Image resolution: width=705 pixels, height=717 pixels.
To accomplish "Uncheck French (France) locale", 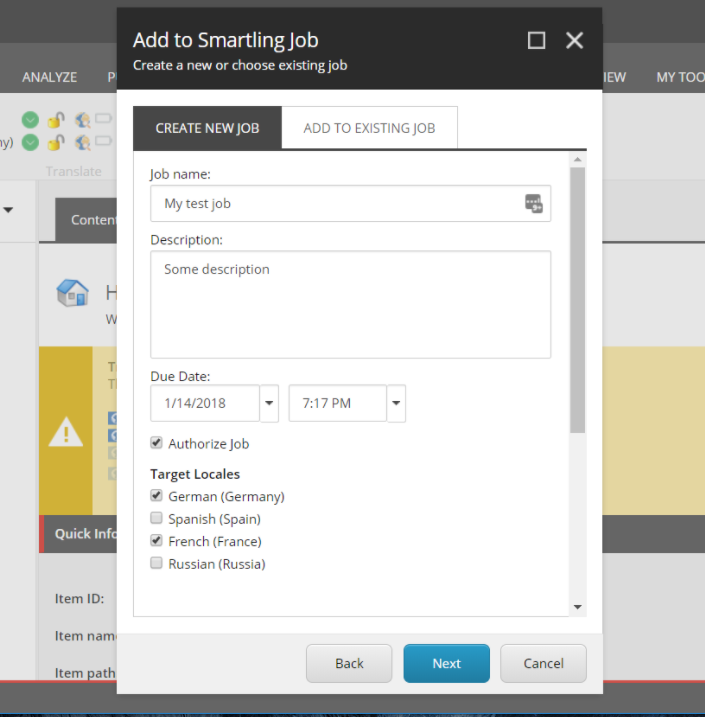I will (x=156, y=540).
